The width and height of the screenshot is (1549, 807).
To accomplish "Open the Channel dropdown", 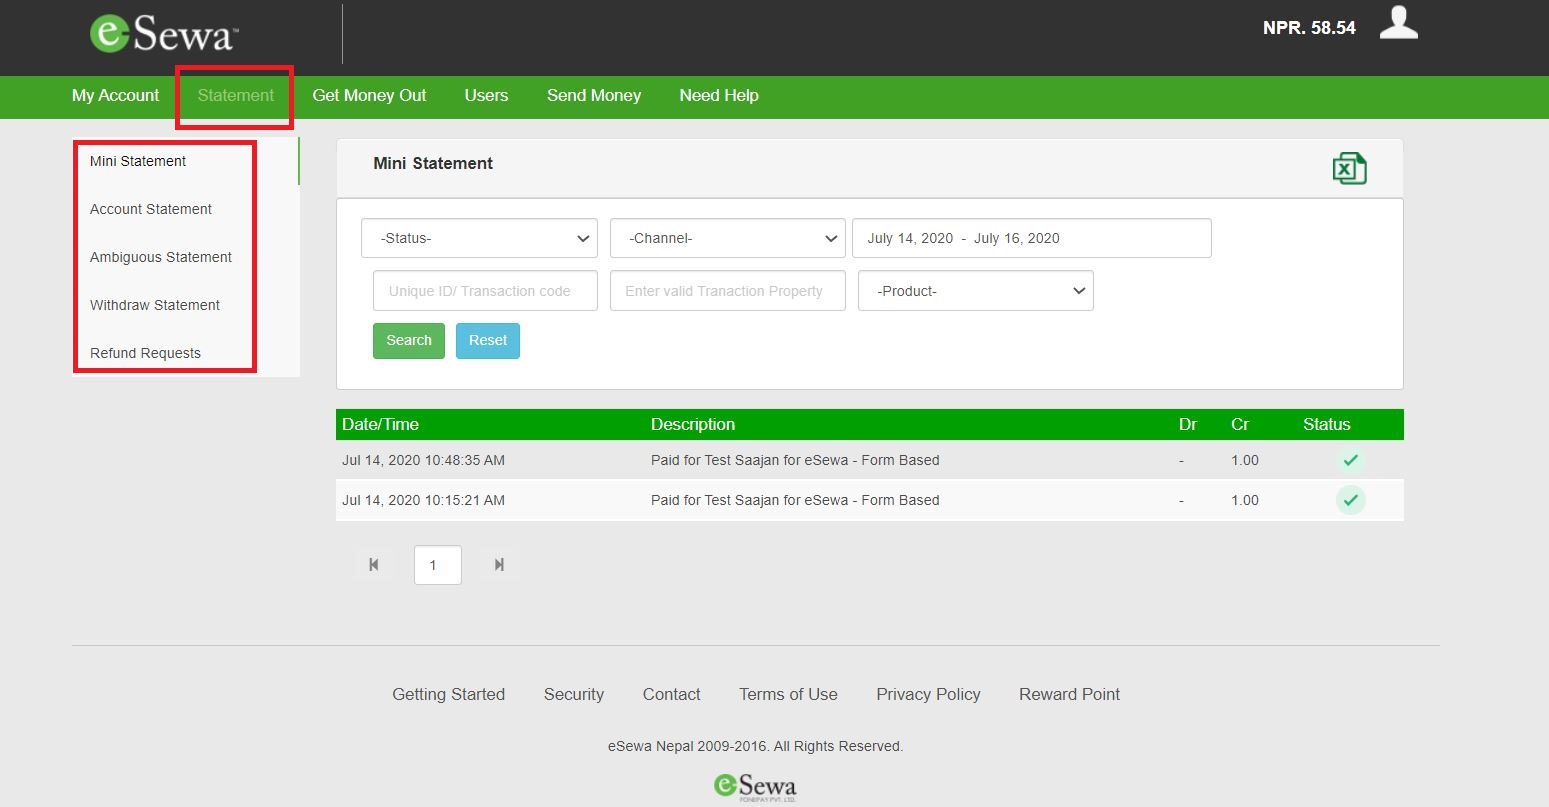I will (726, 238).
